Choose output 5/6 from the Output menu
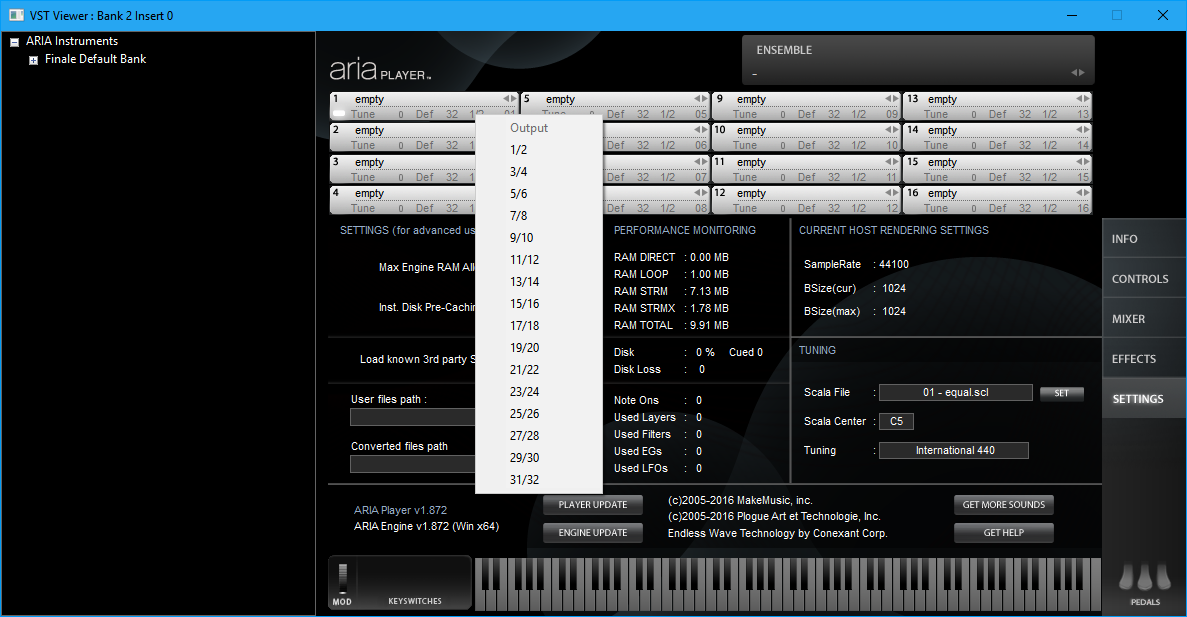Screen dimensions: 1187x617 [518, 194]
